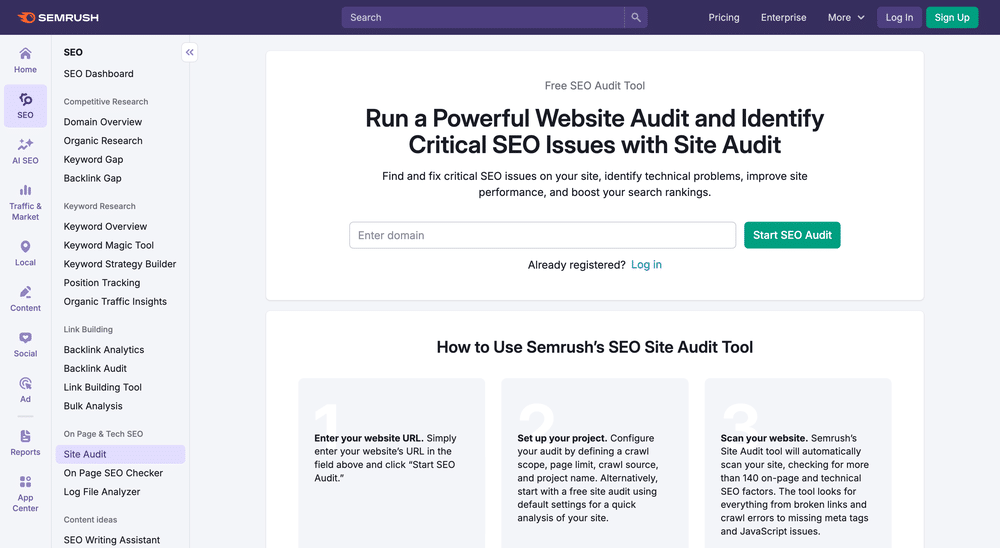Click the search magnifier icon

pyautogui.click(x=636, y=17)
